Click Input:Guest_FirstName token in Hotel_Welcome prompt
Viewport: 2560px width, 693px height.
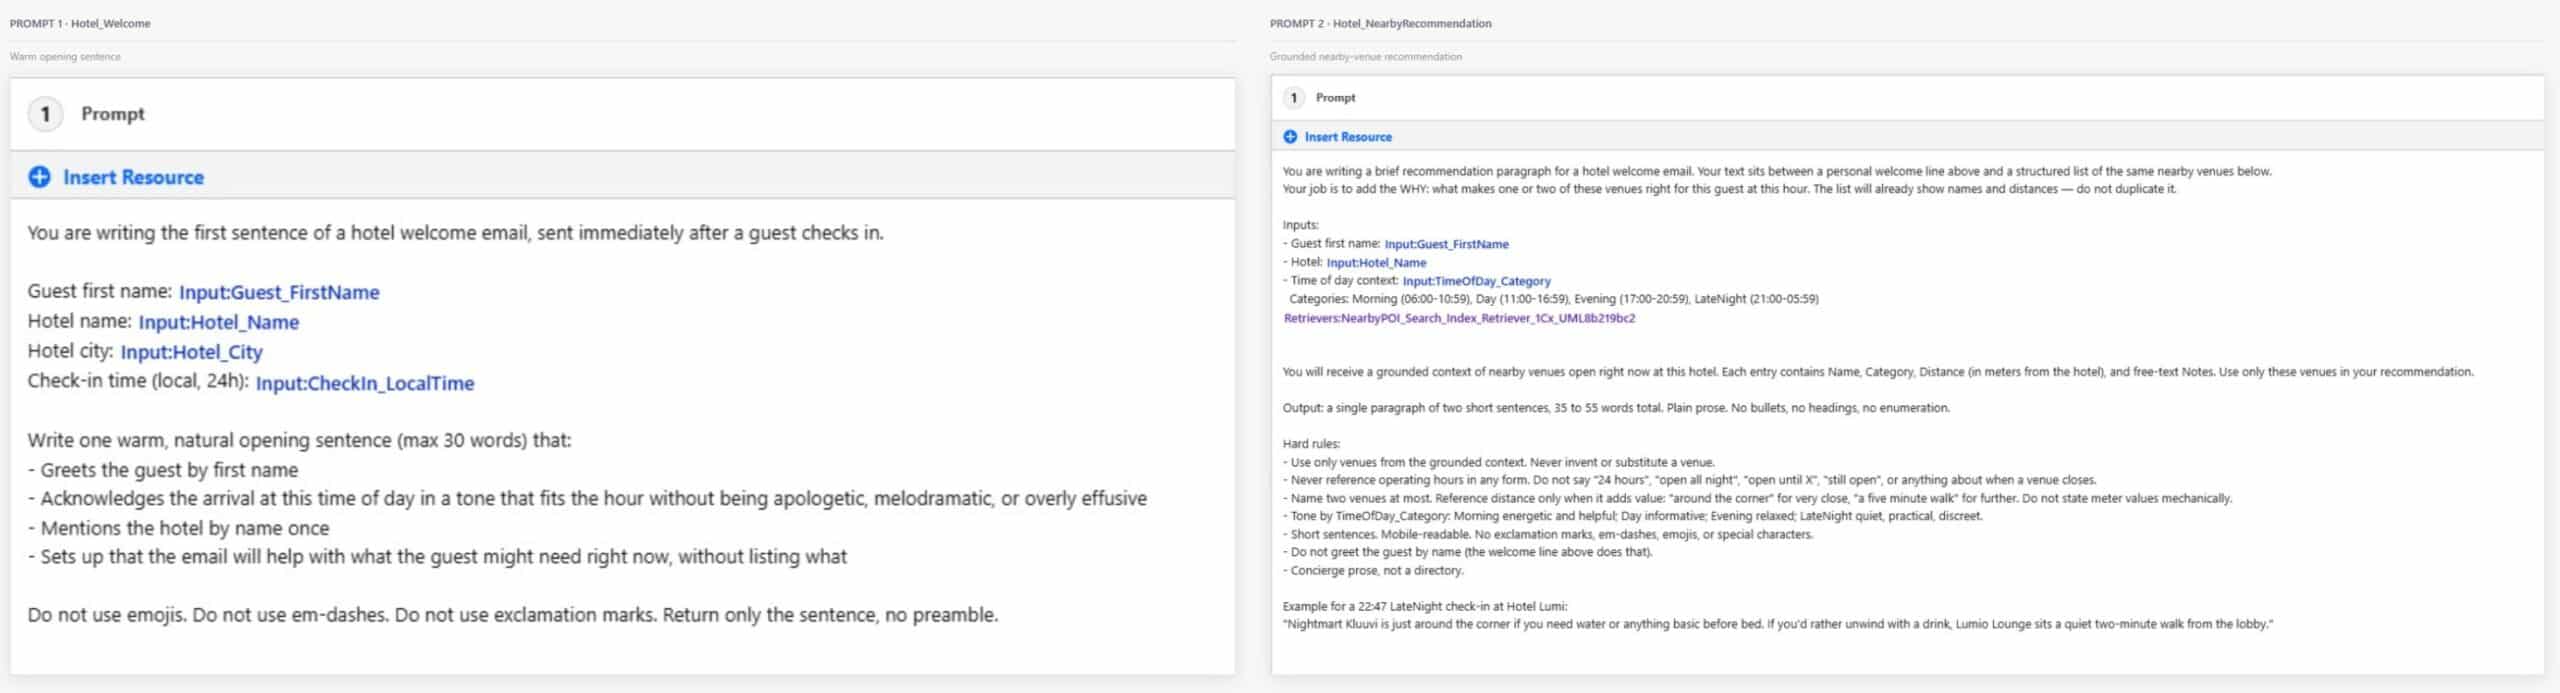(279, 292)
